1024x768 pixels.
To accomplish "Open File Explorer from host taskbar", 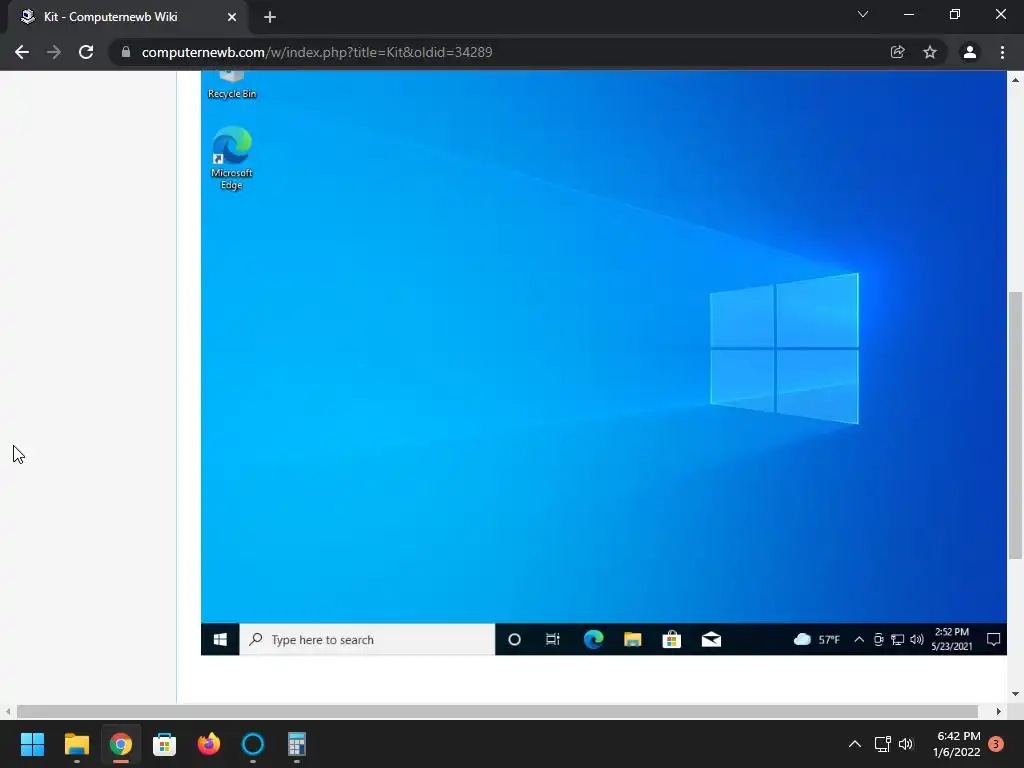I will pyautogui.click(x=76, y=744).
